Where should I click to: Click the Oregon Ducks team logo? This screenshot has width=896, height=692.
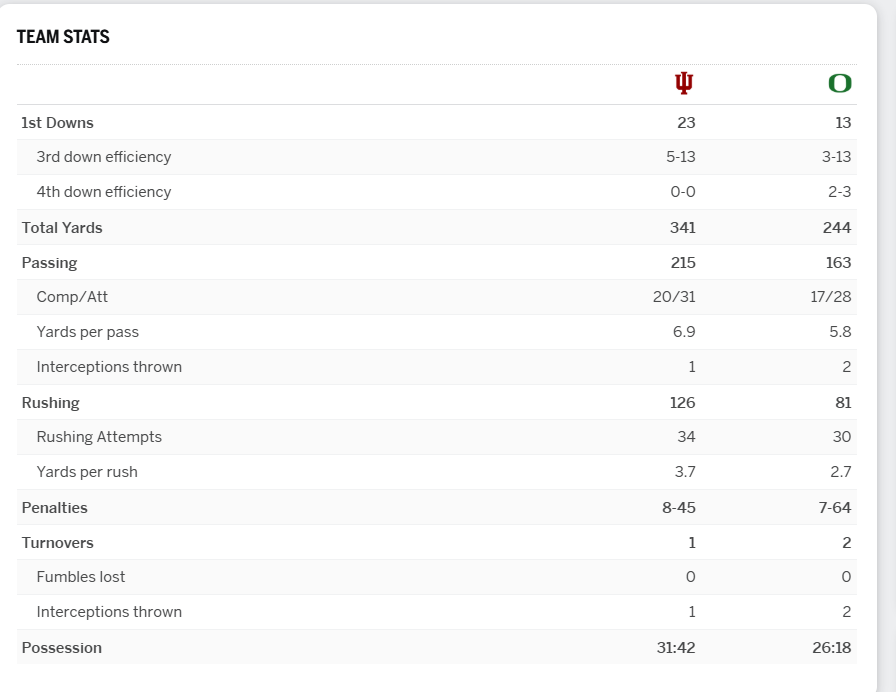pyautogui.click(x=840, y=83)
